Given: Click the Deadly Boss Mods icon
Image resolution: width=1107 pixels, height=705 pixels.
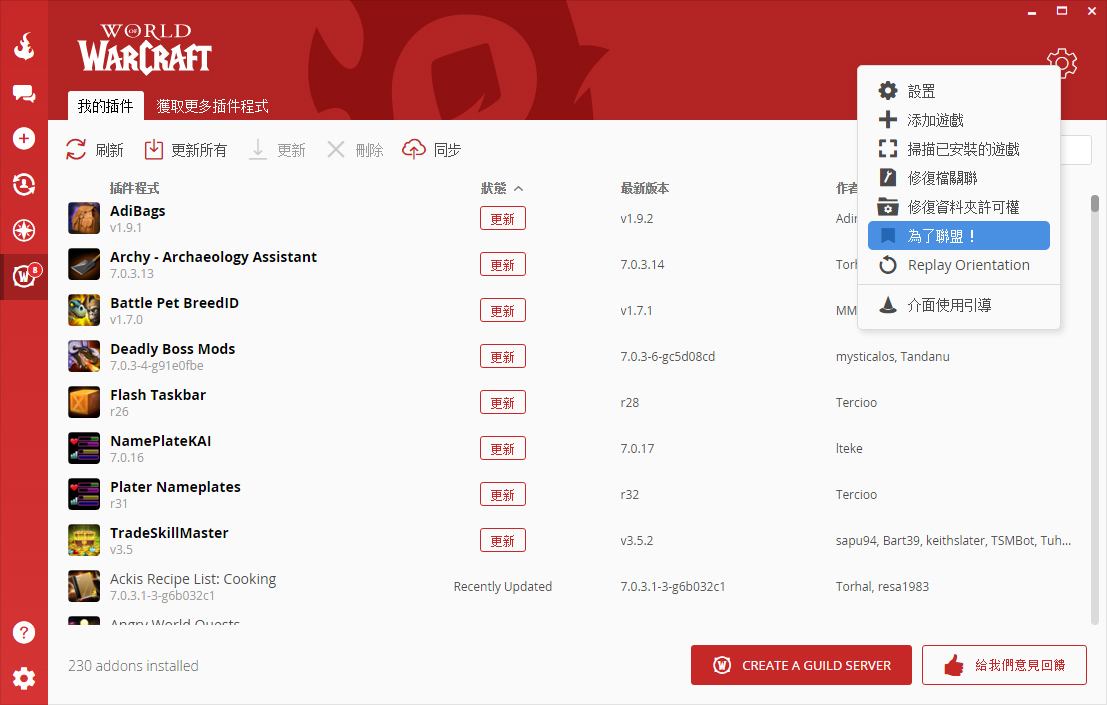Looking at the screenshot, I should tap(84, 356).
